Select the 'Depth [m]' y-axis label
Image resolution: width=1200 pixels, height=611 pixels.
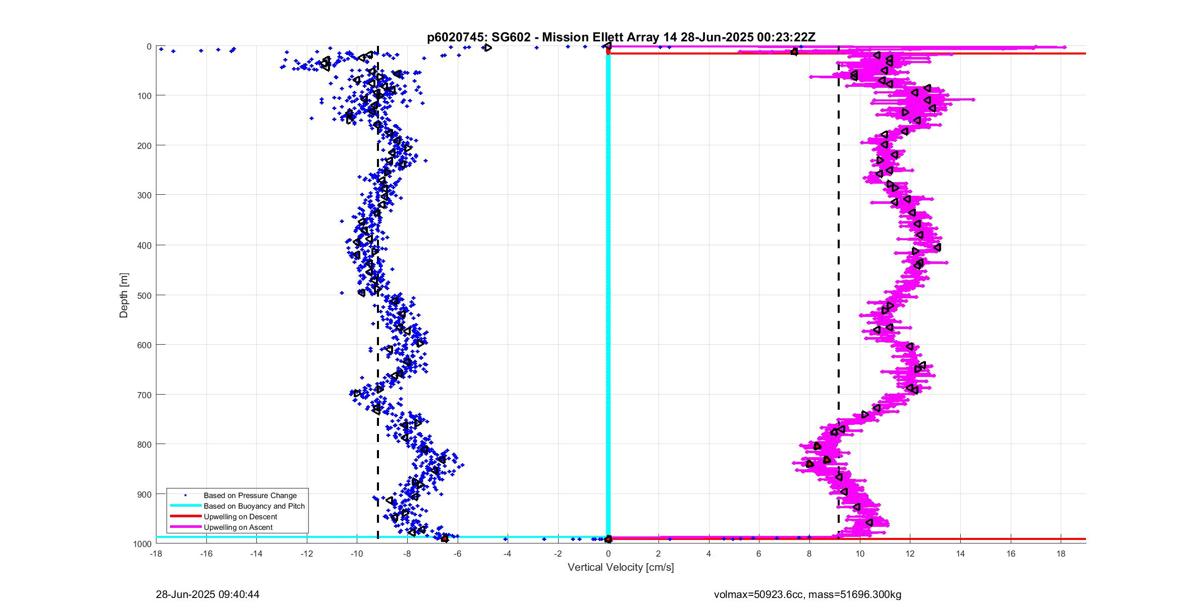click(x=124, y=295)
